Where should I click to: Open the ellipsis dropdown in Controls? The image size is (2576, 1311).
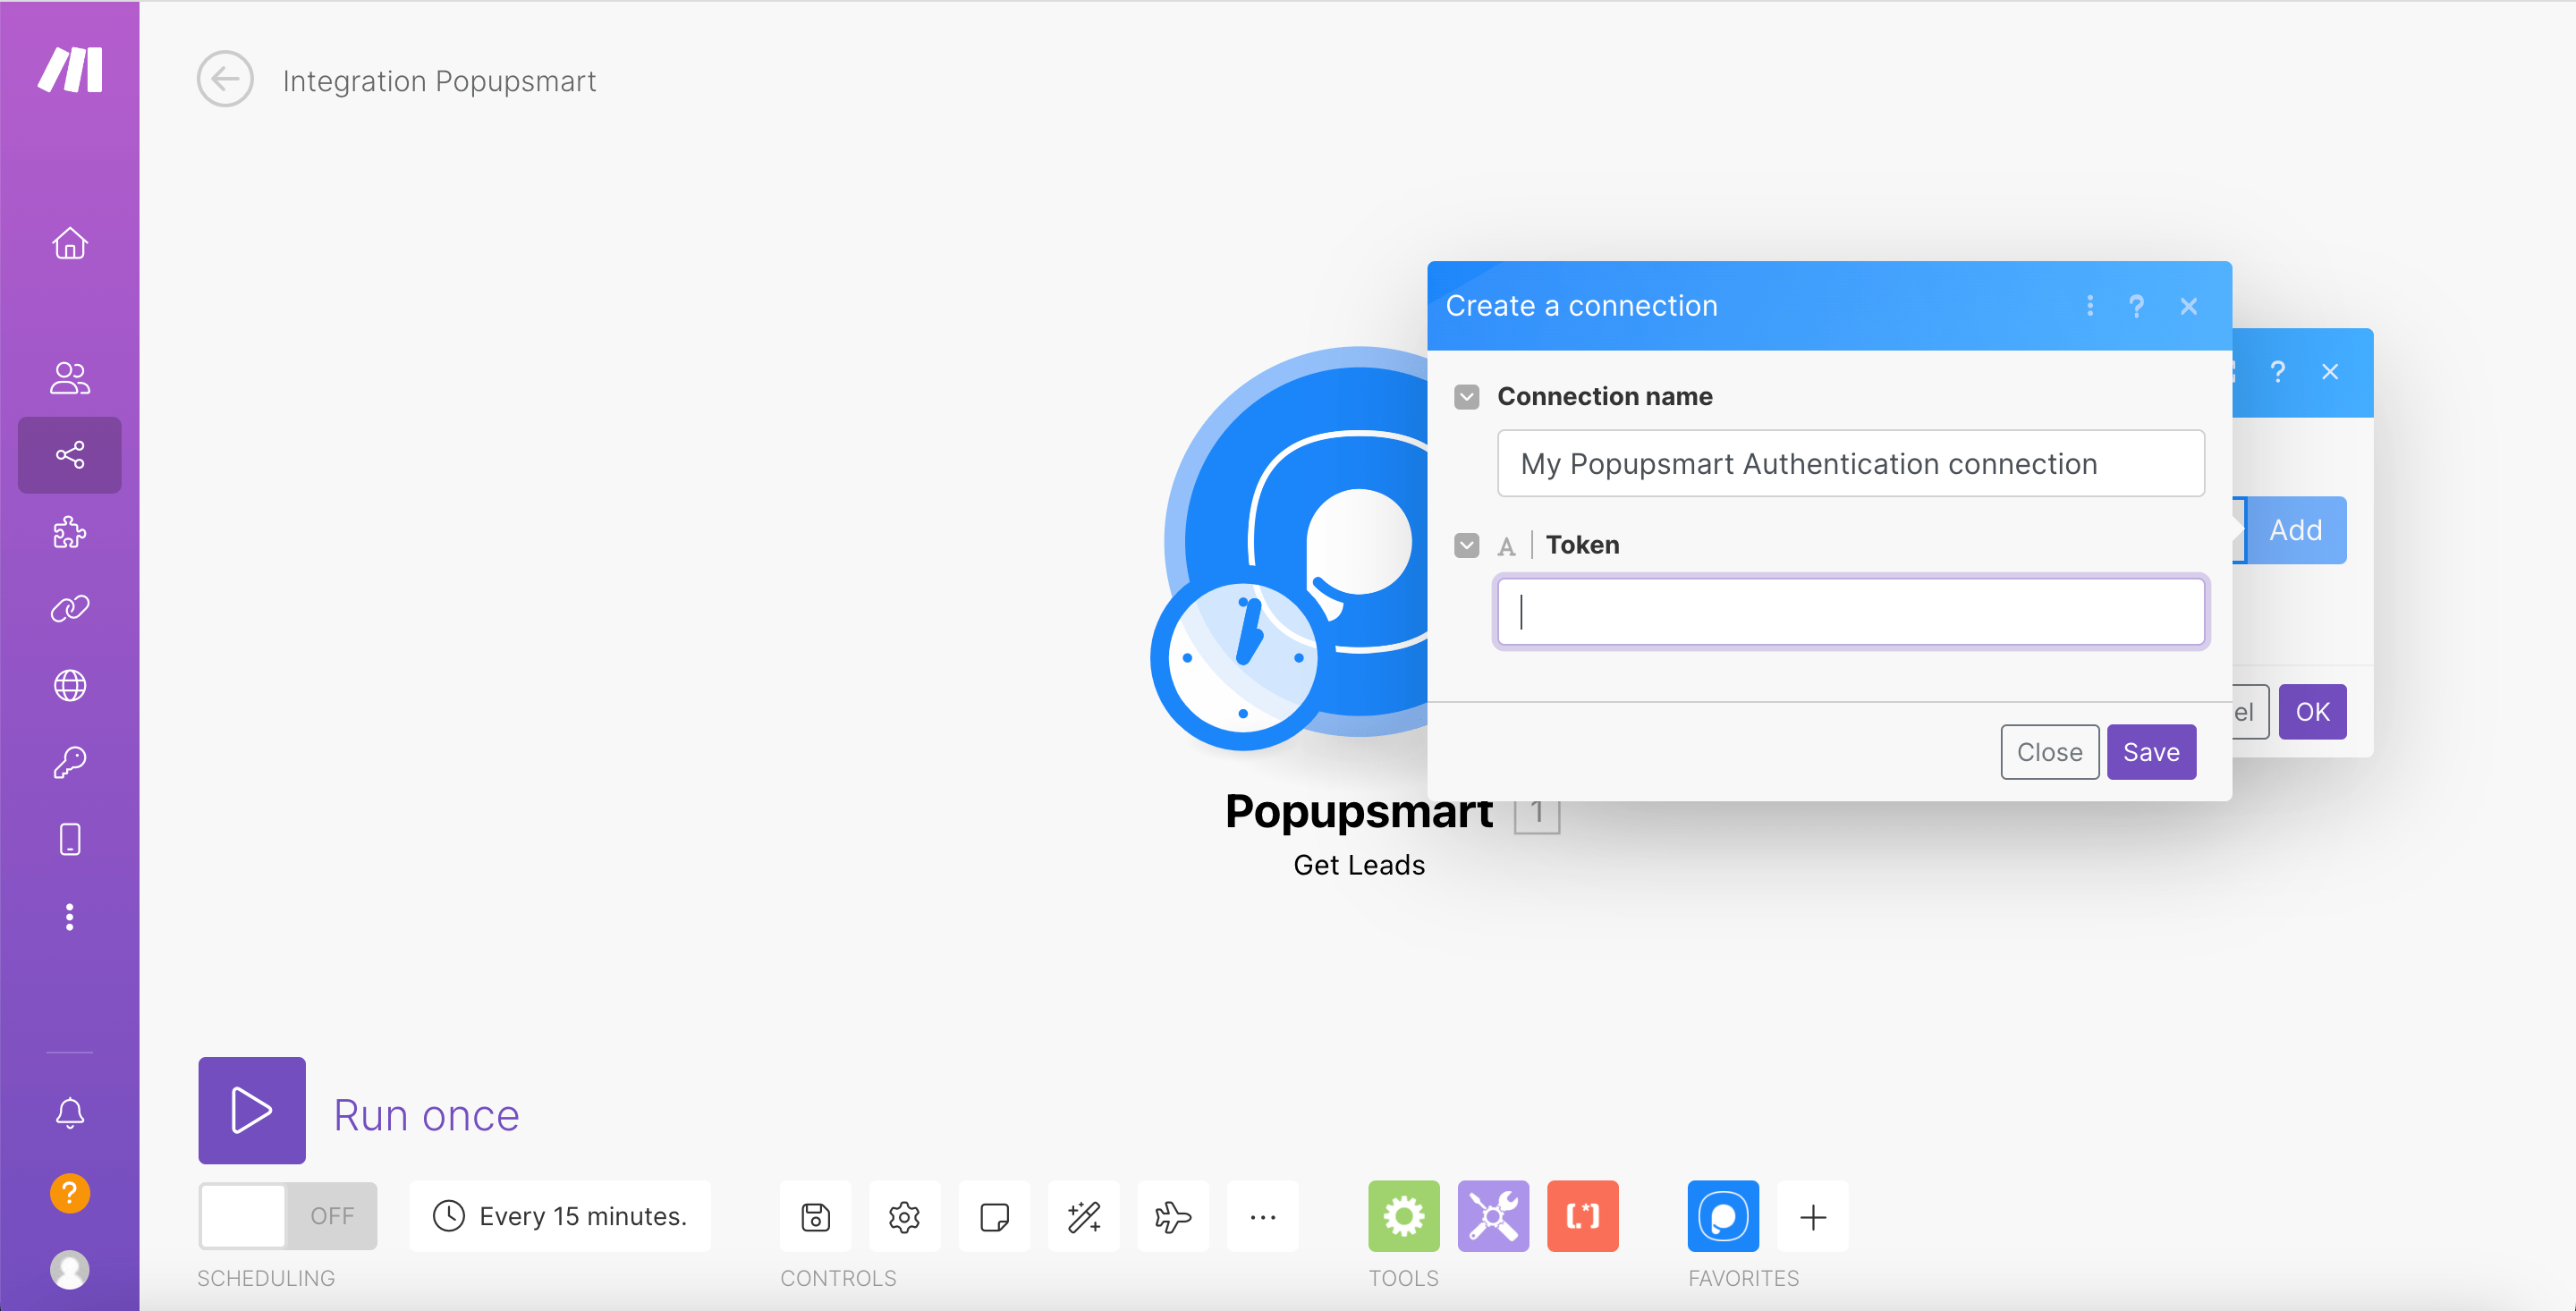point(1262,1216)
